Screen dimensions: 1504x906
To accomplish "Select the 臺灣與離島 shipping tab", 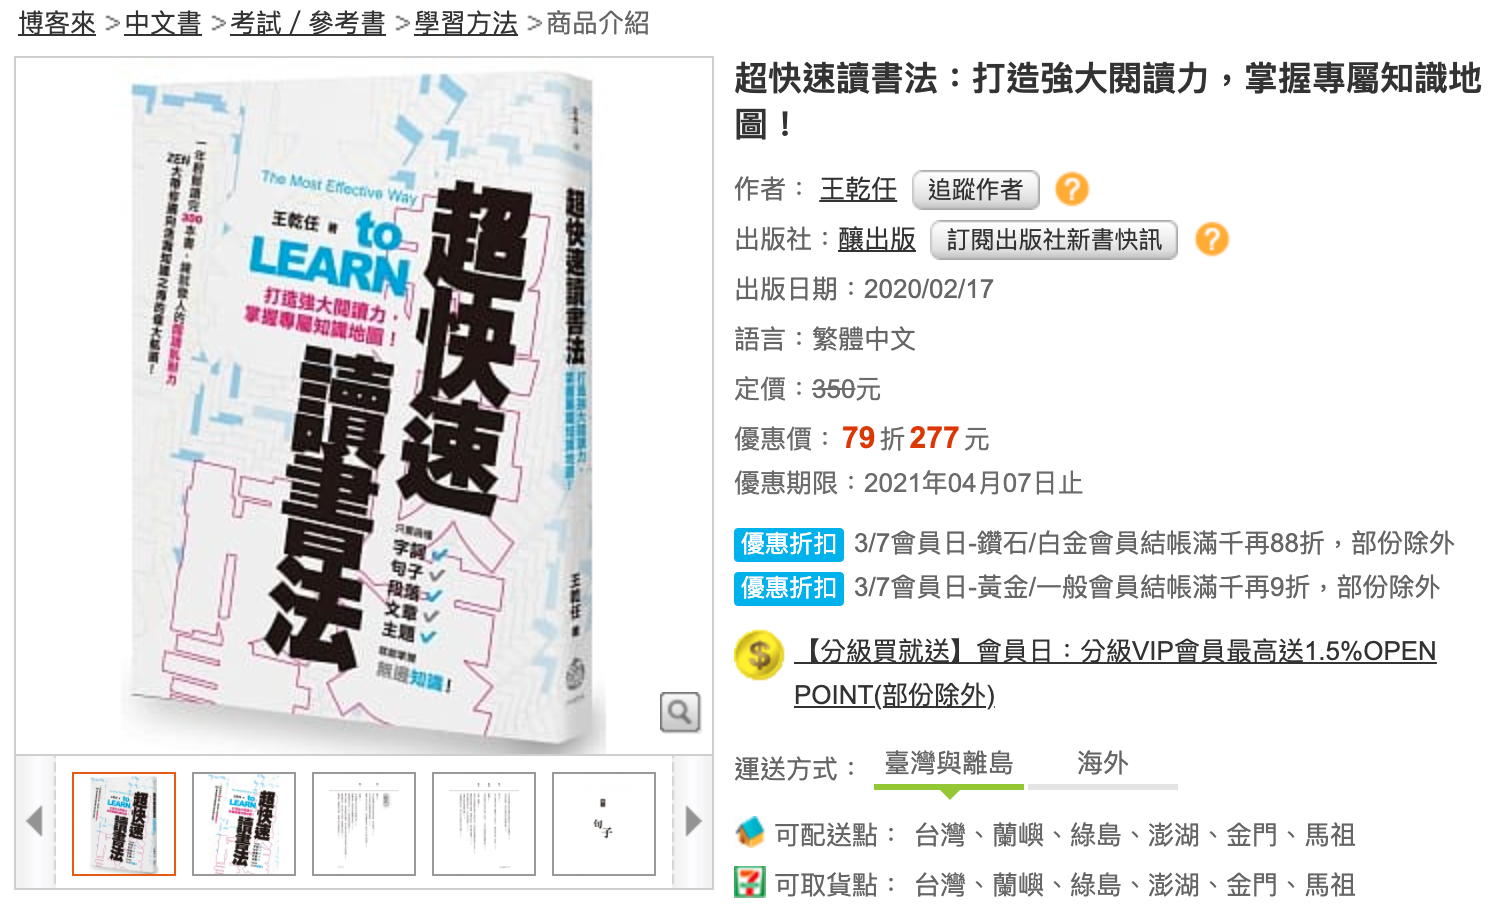I will click(x=949, y=765).
